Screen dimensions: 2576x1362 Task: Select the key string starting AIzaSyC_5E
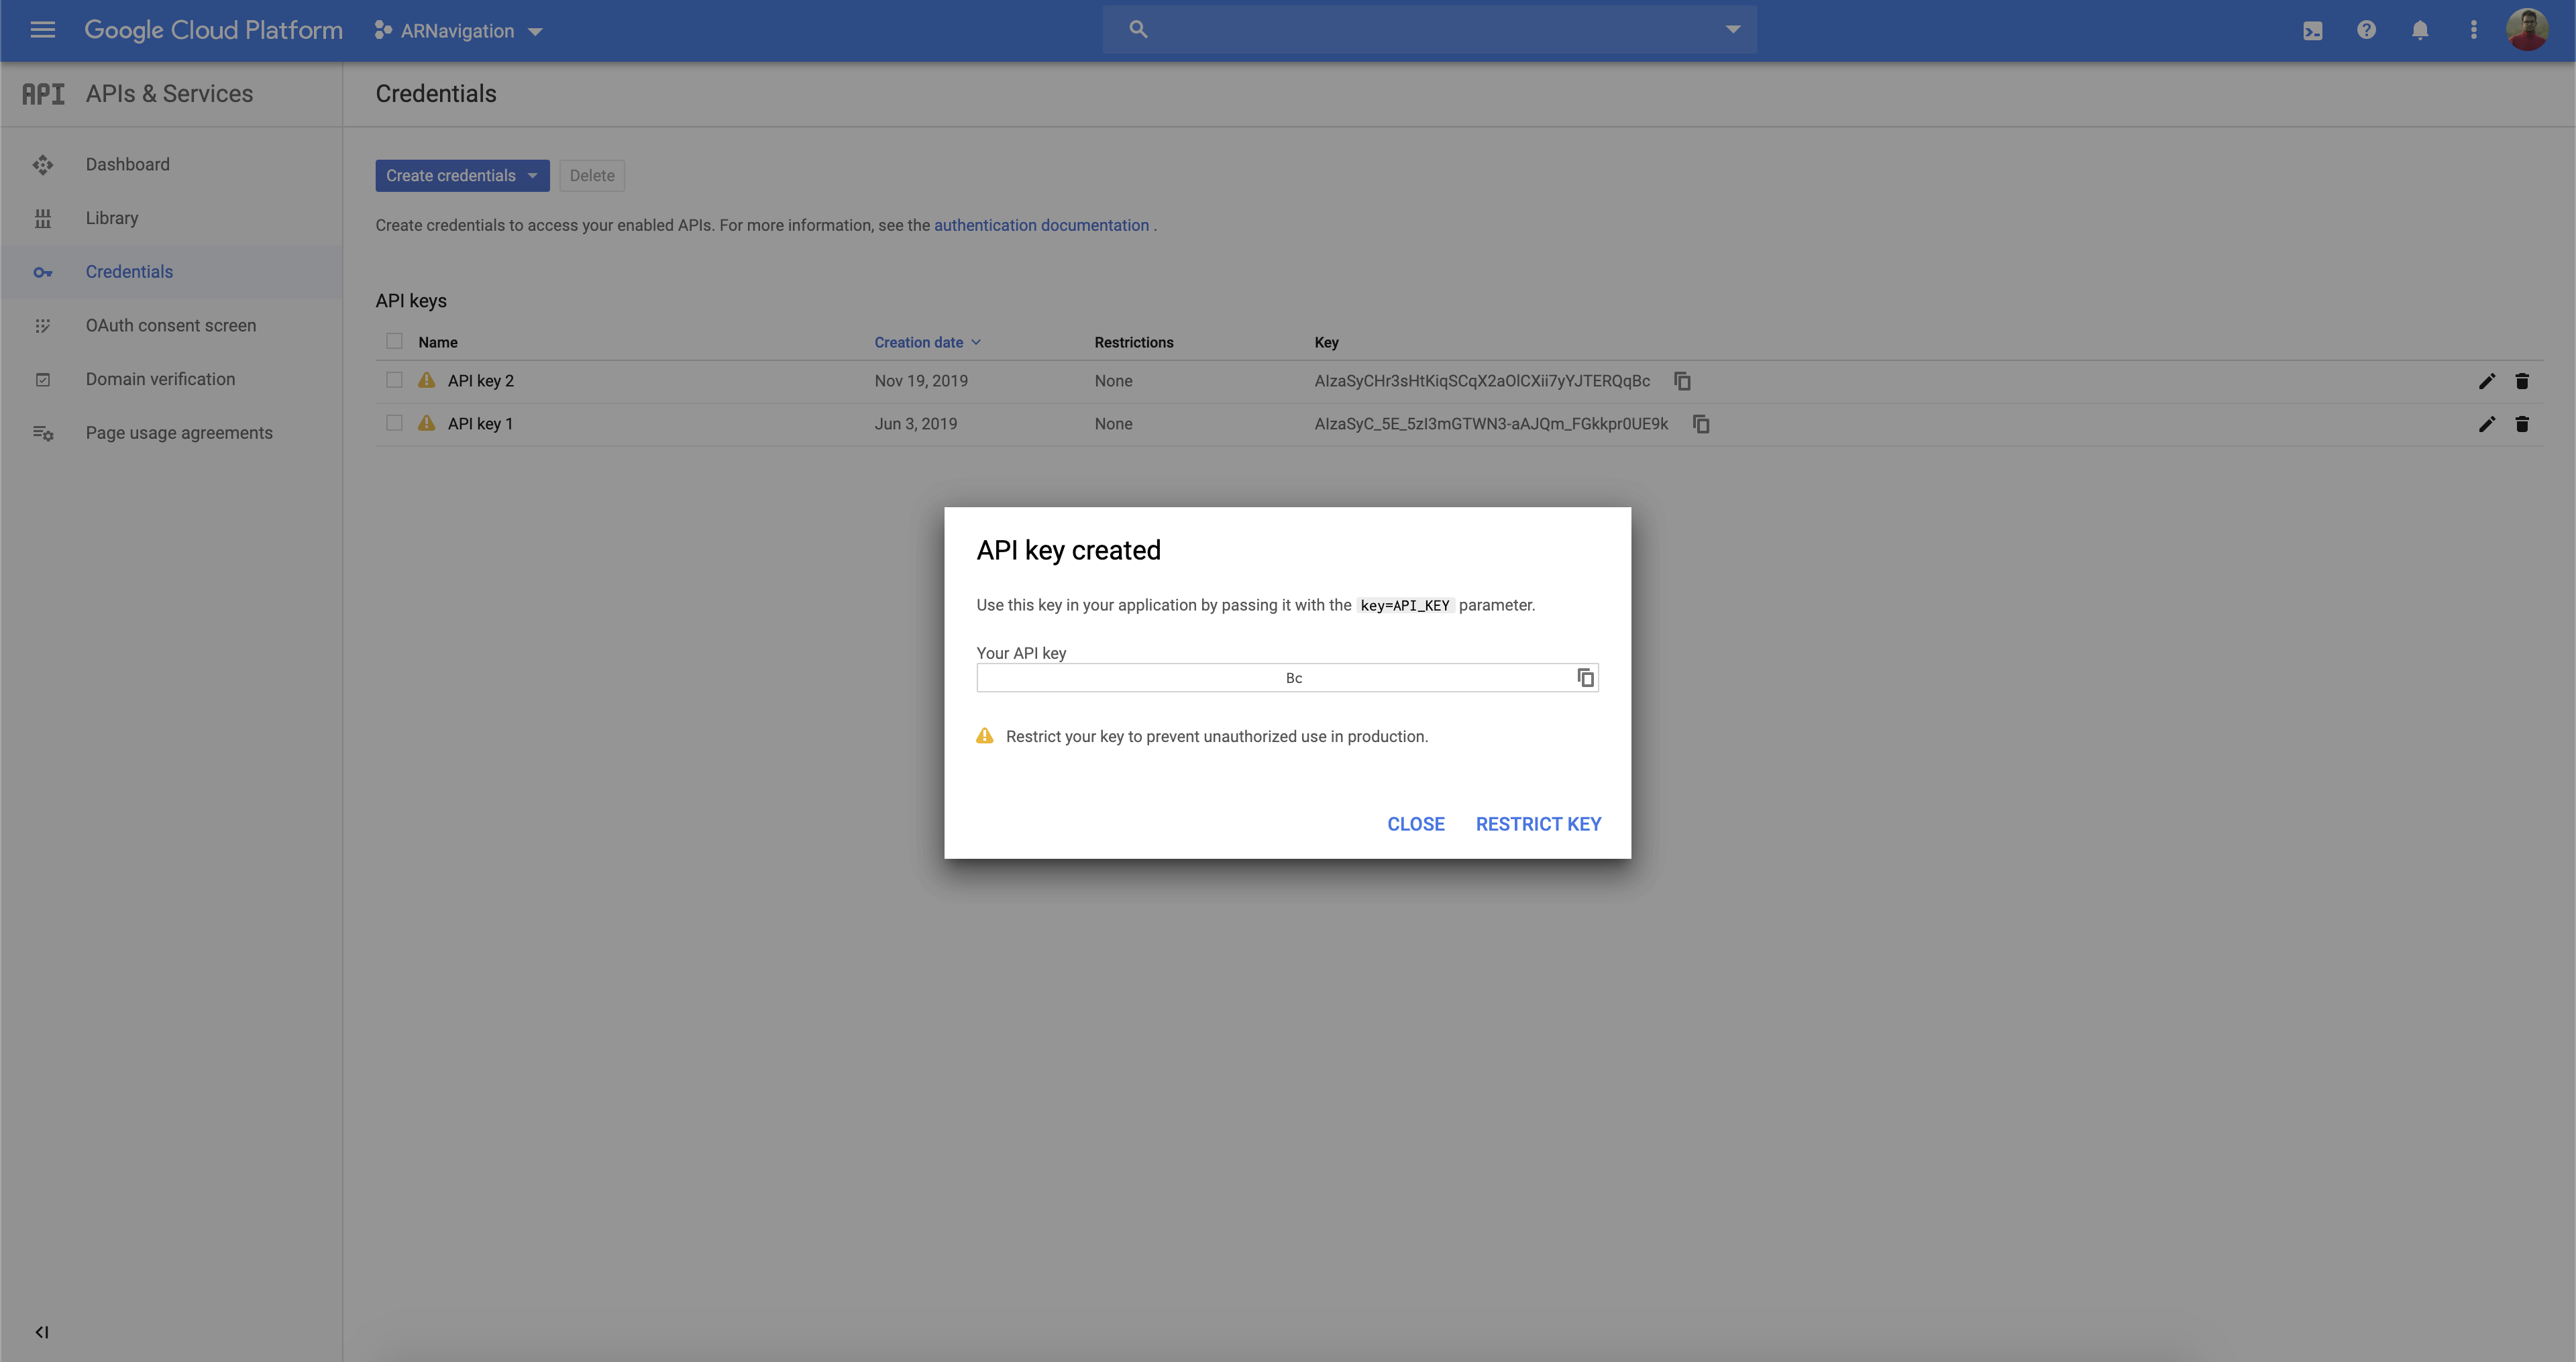point(1491,424)
